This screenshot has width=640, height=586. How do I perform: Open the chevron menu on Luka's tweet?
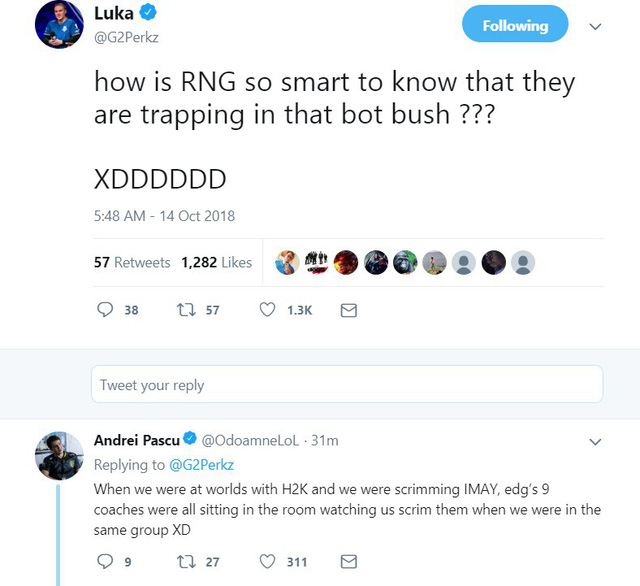point(595,27)
